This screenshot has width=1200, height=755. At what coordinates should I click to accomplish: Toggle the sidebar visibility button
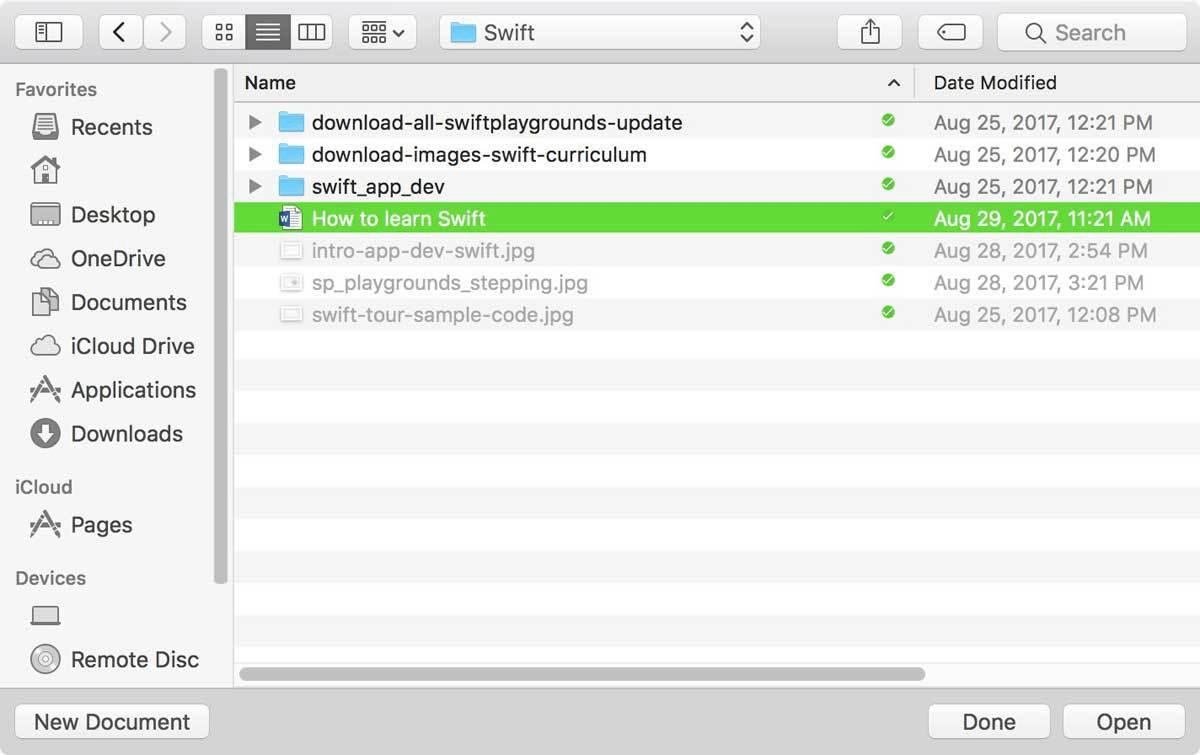pos(47,31)
